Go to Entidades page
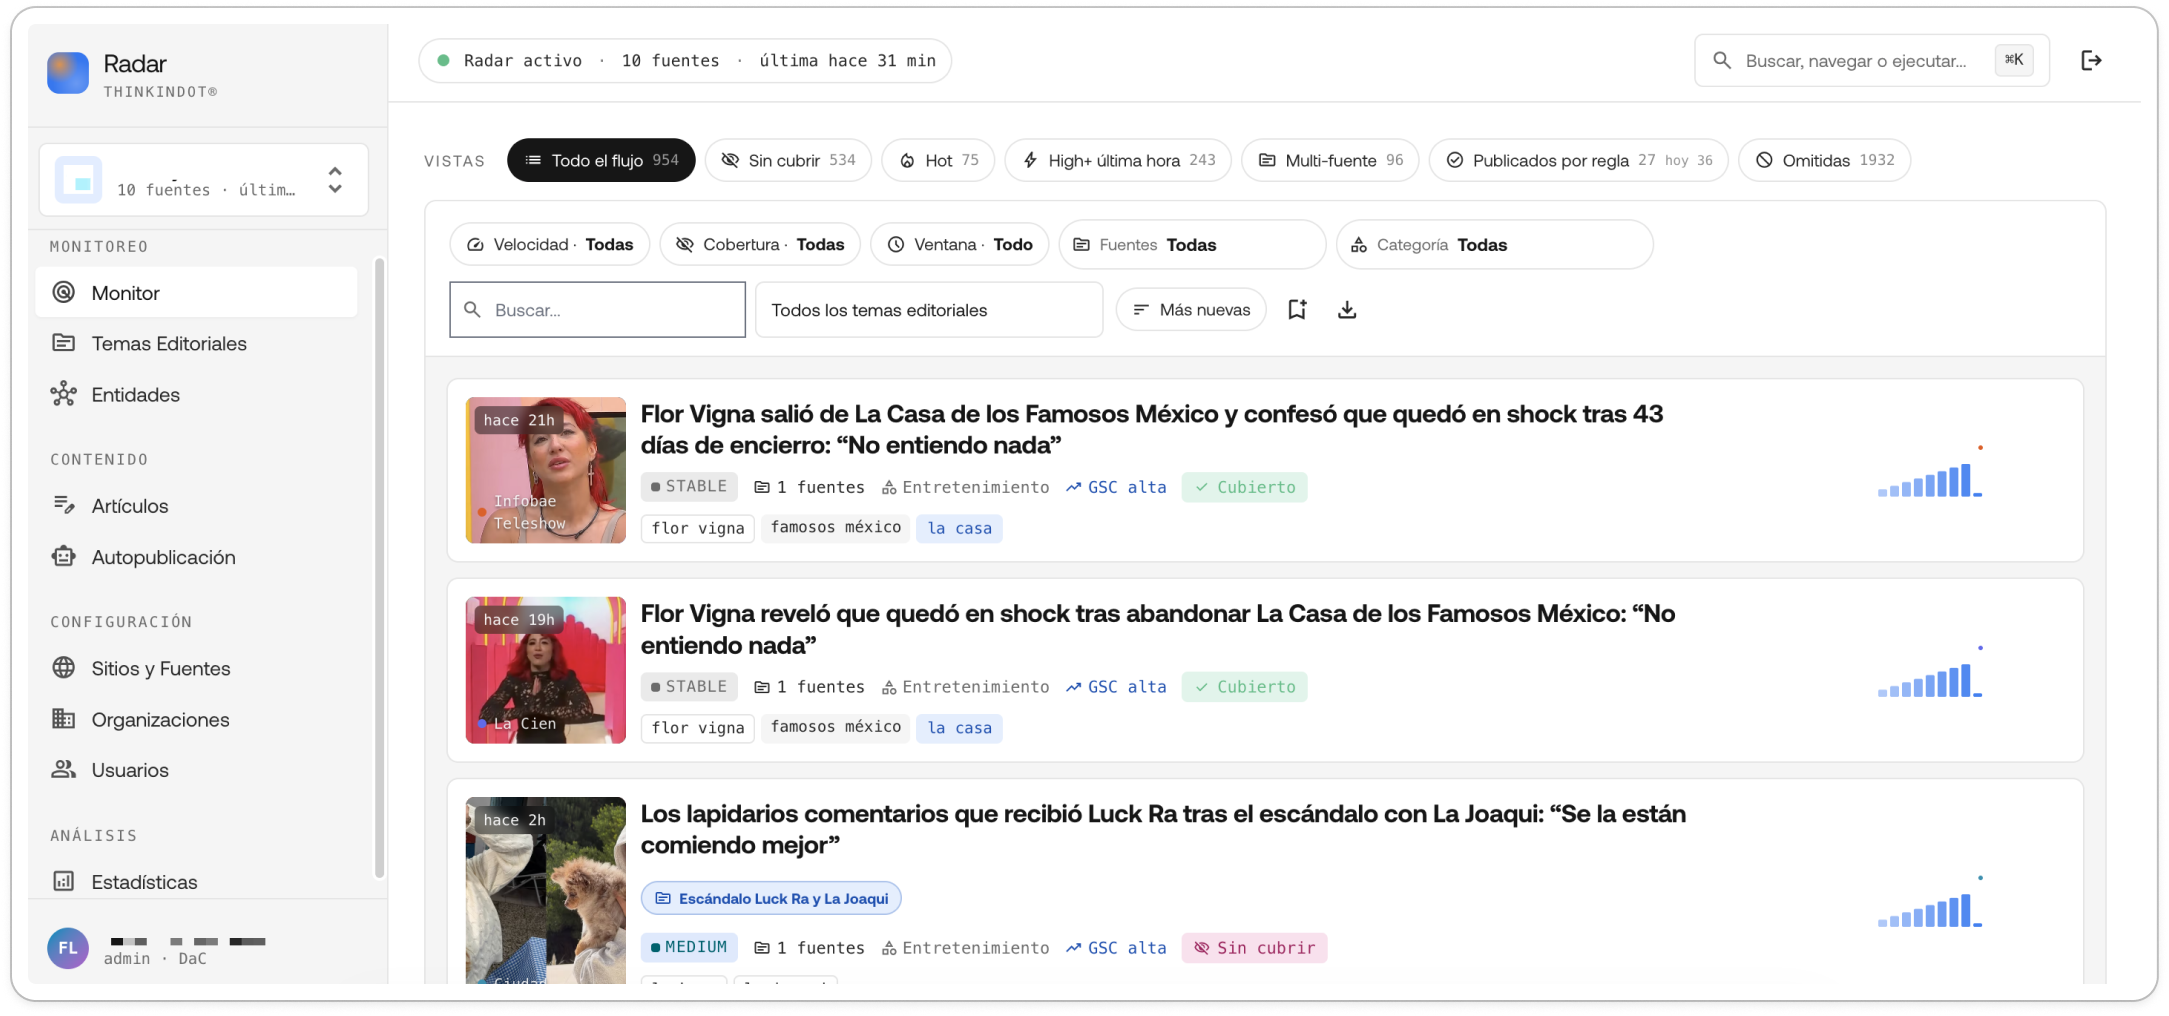 pos(196,395)
